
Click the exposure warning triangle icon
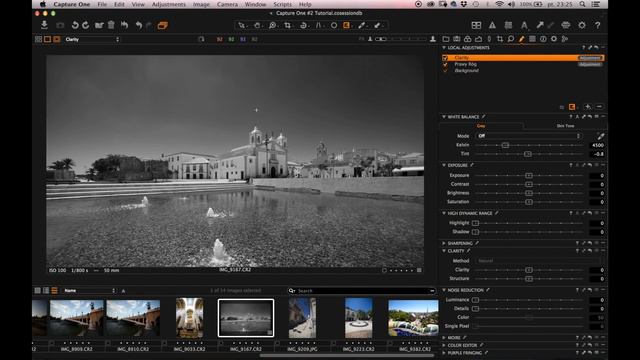492,25
